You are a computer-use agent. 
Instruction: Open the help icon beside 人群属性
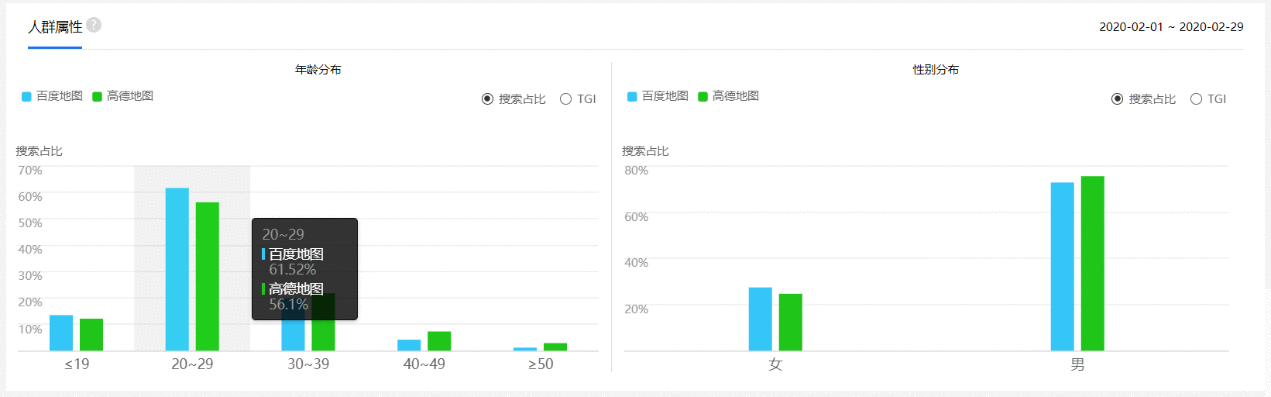click(x=94, y=25)
